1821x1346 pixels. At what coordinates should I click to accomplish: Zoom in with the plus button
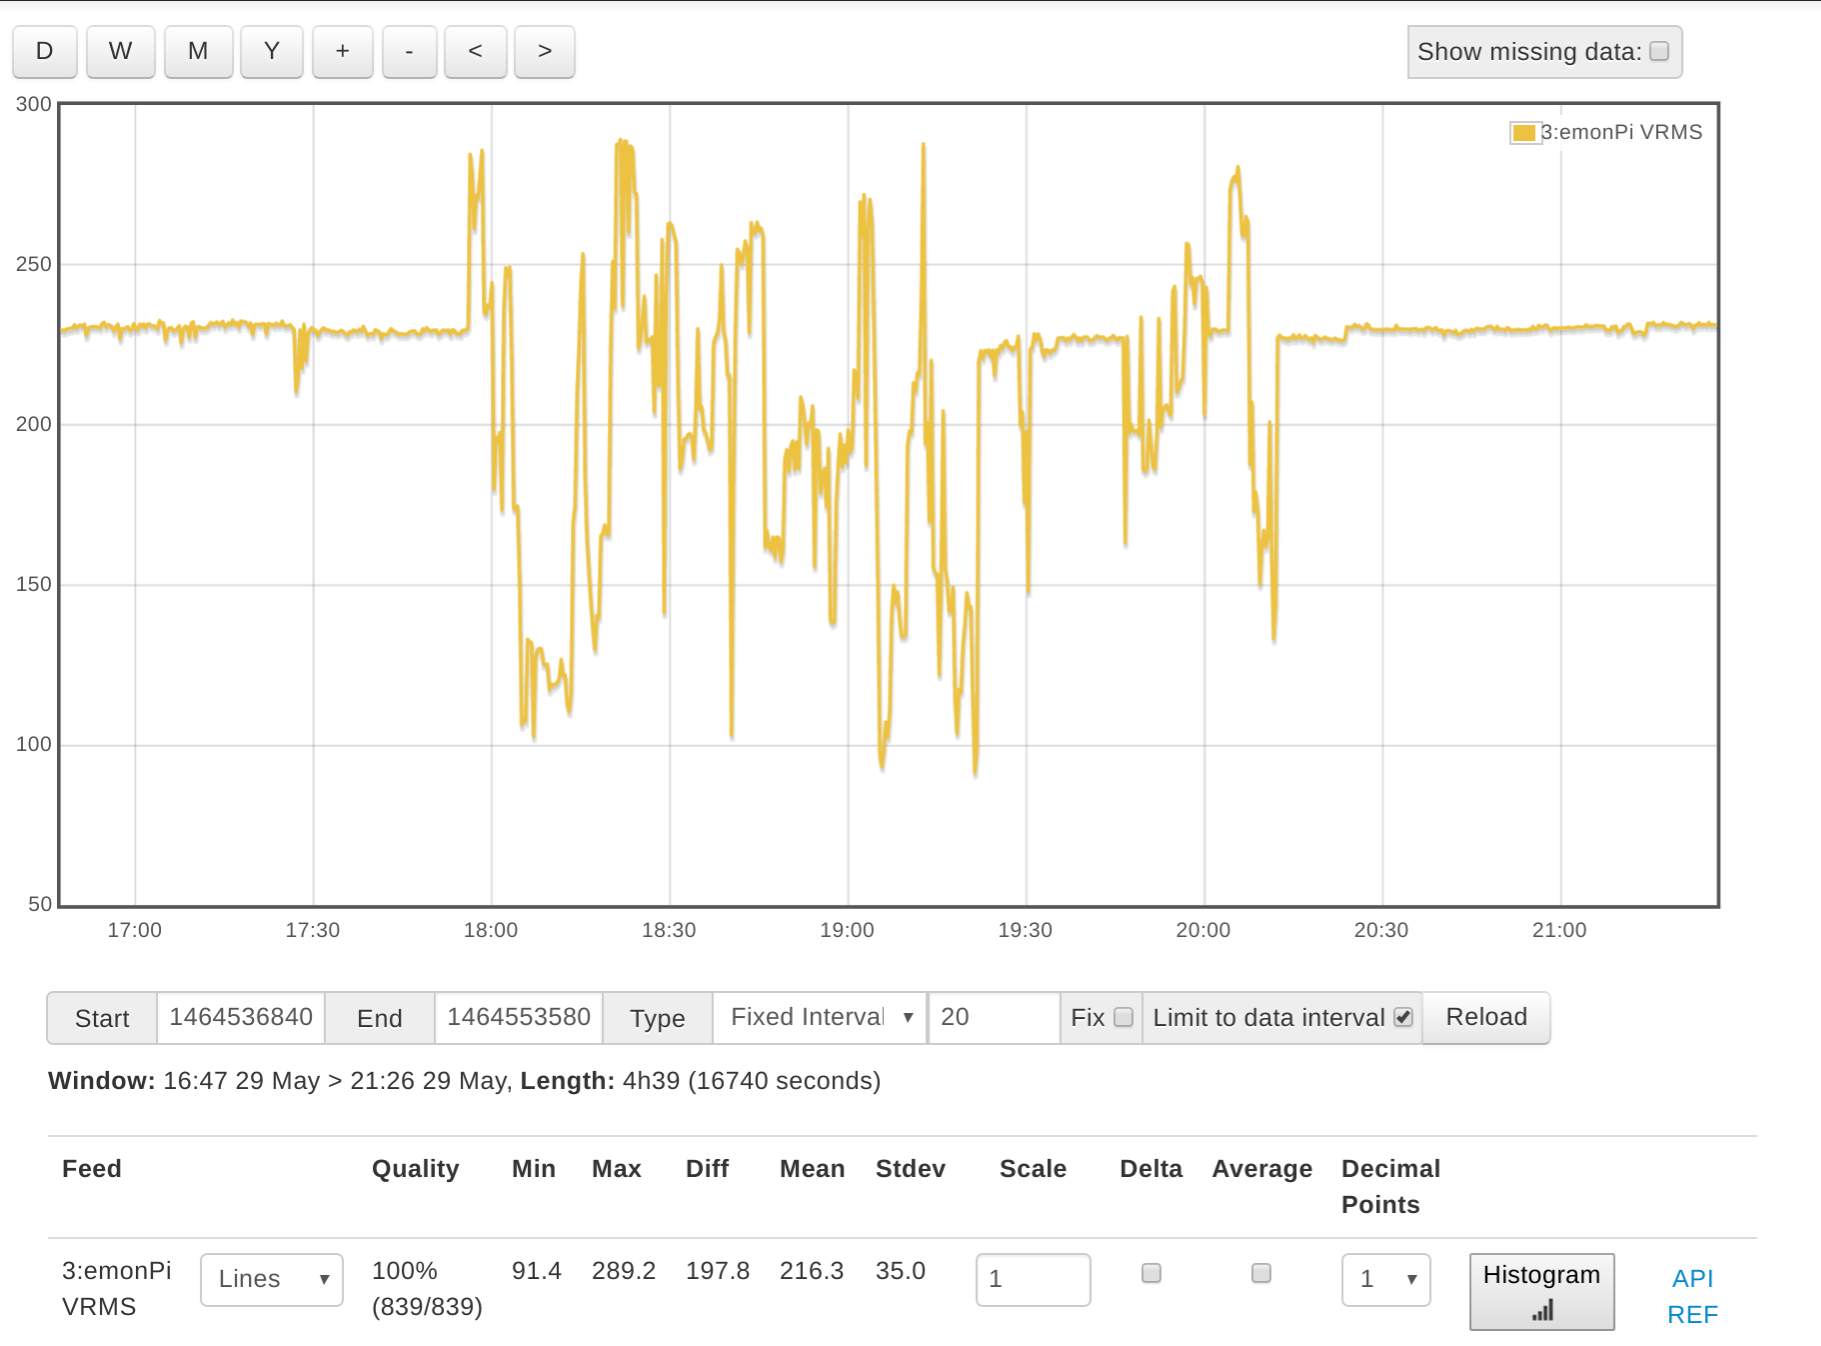[x=342, y=52]
